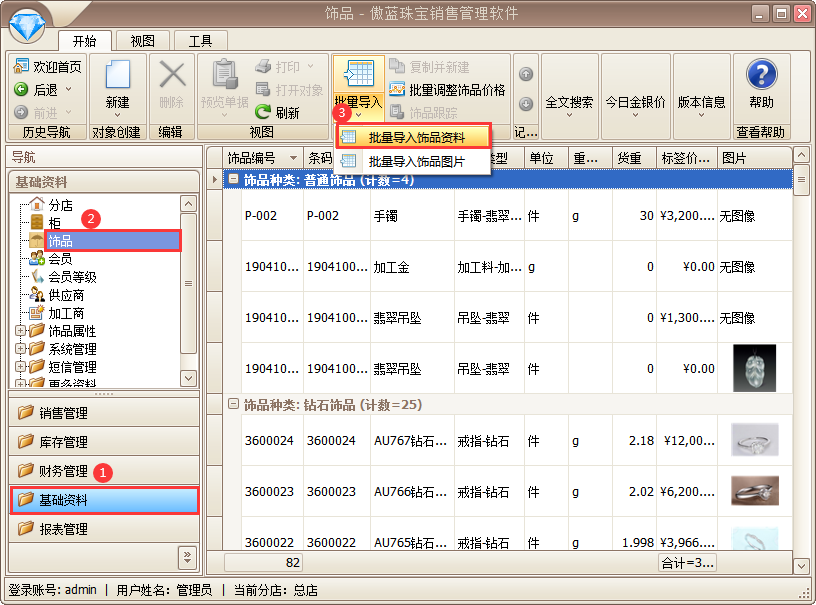The image size is (816, 605).
Task: Click the ring thumbnail for 3600023
Action: tap(755, 491)
